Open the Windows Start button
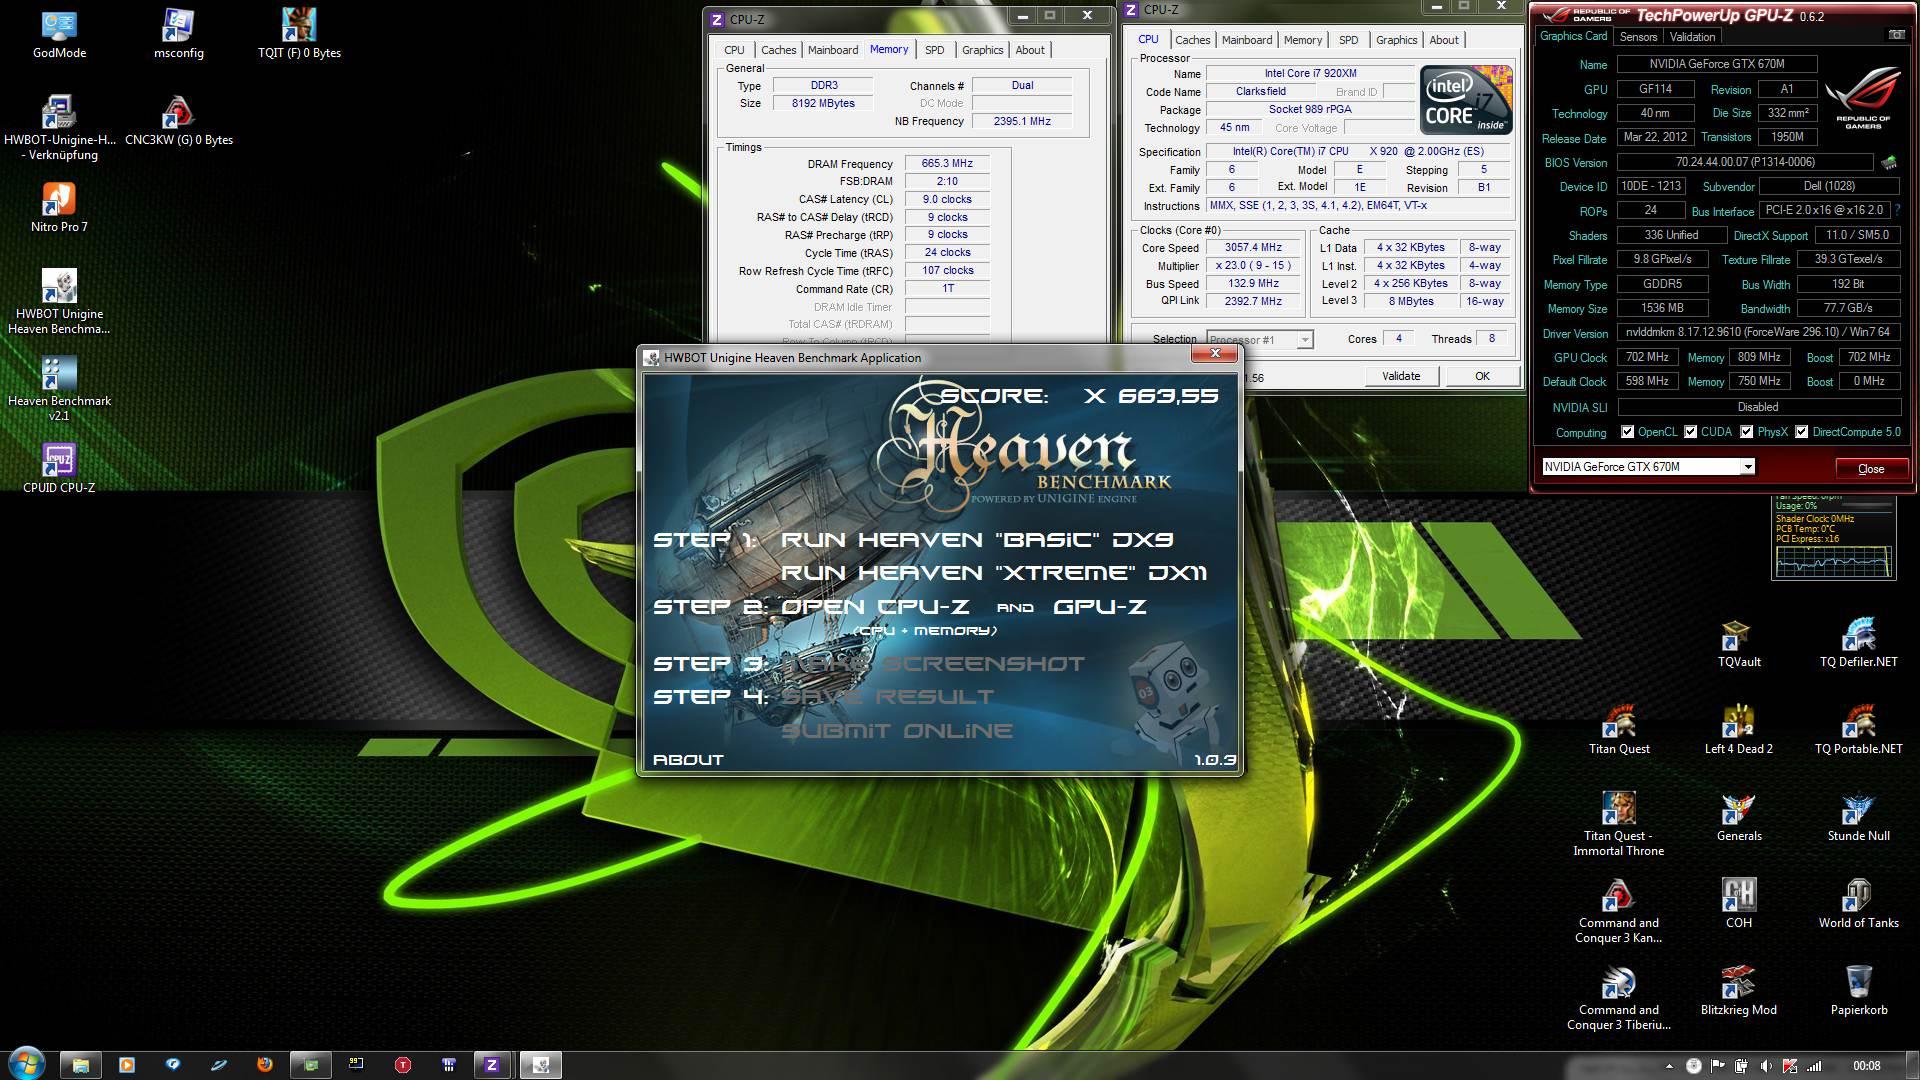Image resolution: width=1920 pixels, height=1080 pixels. click(27, 1063)
